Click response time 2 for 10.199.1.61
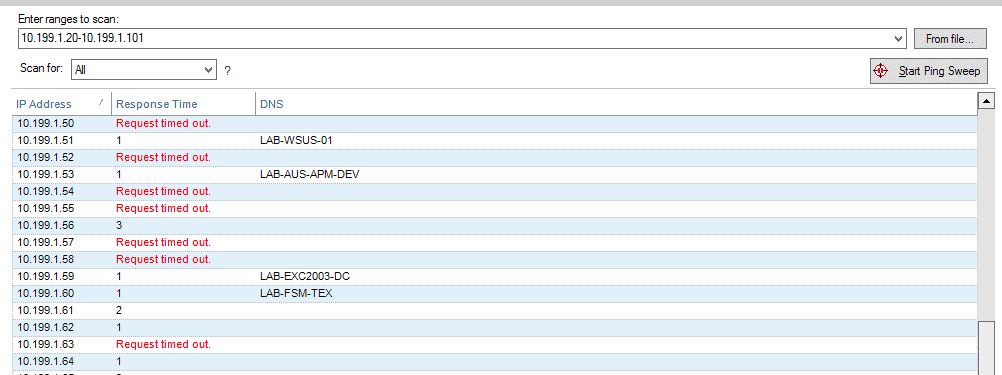The image size is (1002, 375). tap(119, 310)
